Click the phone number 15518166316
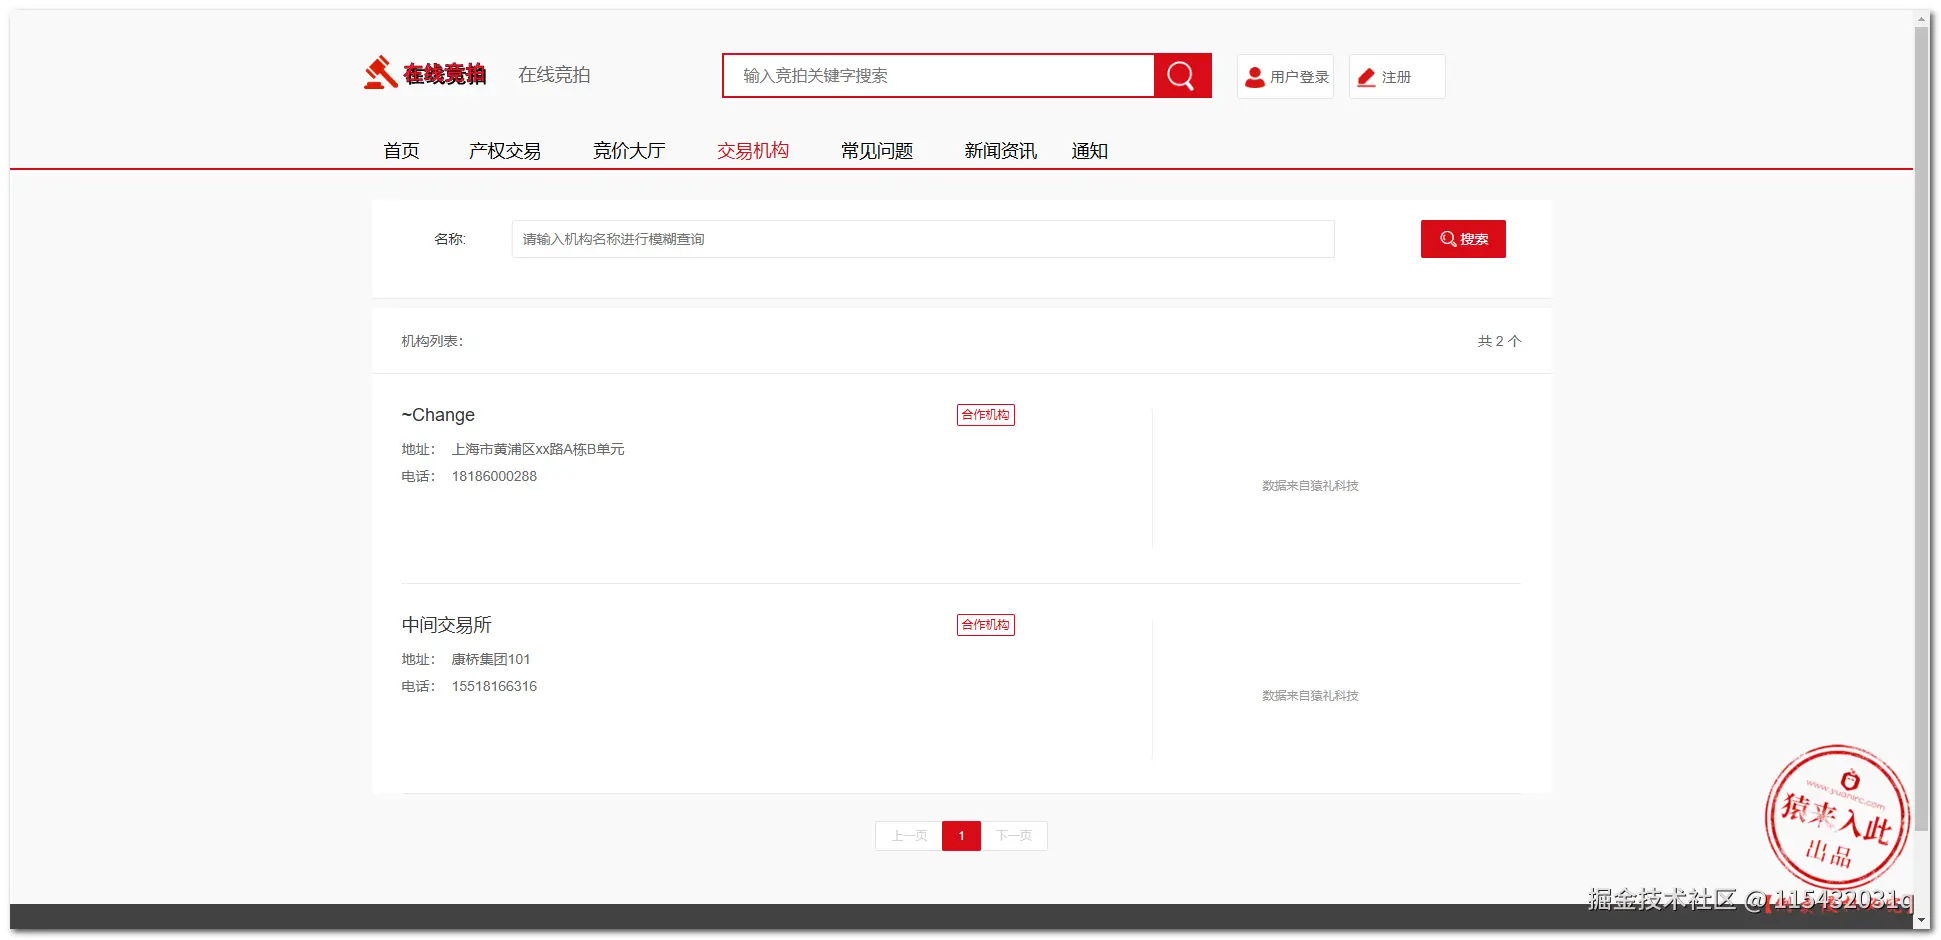Viewport: 1941px width, 940px height. pos(494,687)
